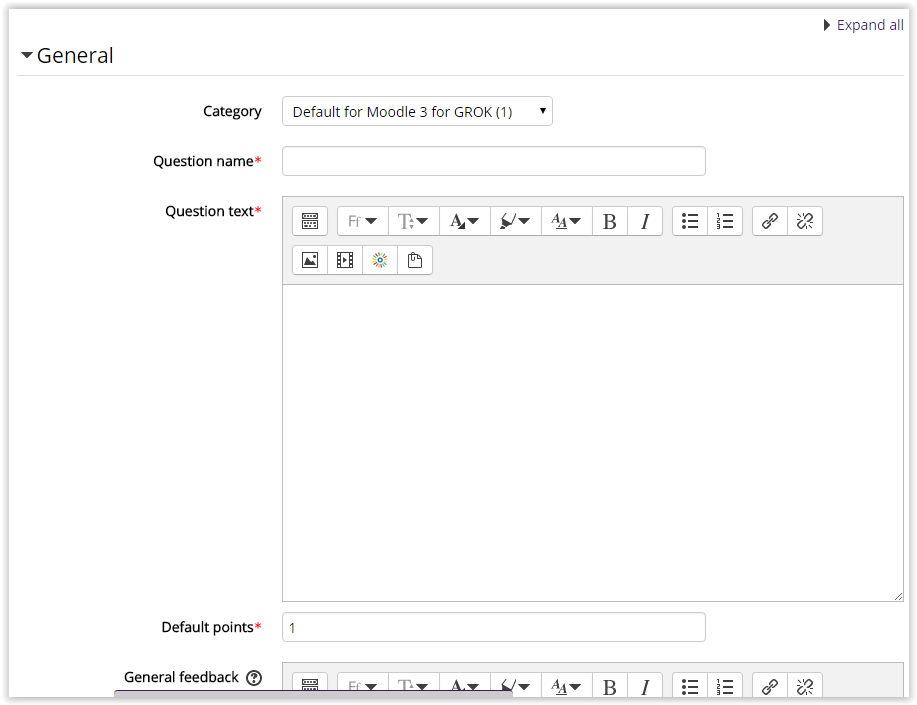Remove link using Unlink icon in Question text
The width and height of the screenshot is (917, 705).
click(805, 221)
